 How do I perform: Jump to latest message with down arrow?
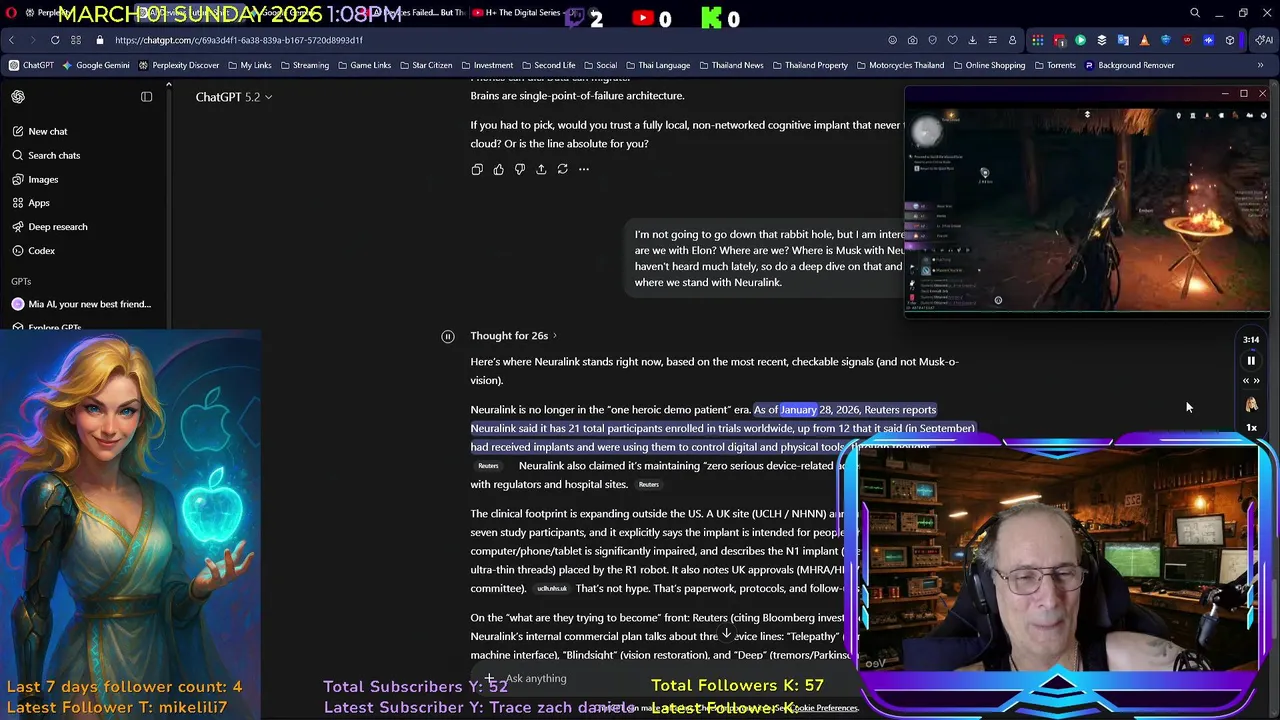coord(727,635)
